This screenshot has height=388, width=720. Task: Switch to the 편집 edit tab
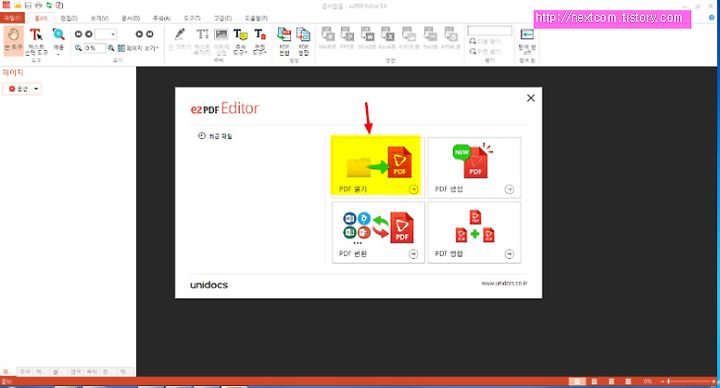click(69, 18)
